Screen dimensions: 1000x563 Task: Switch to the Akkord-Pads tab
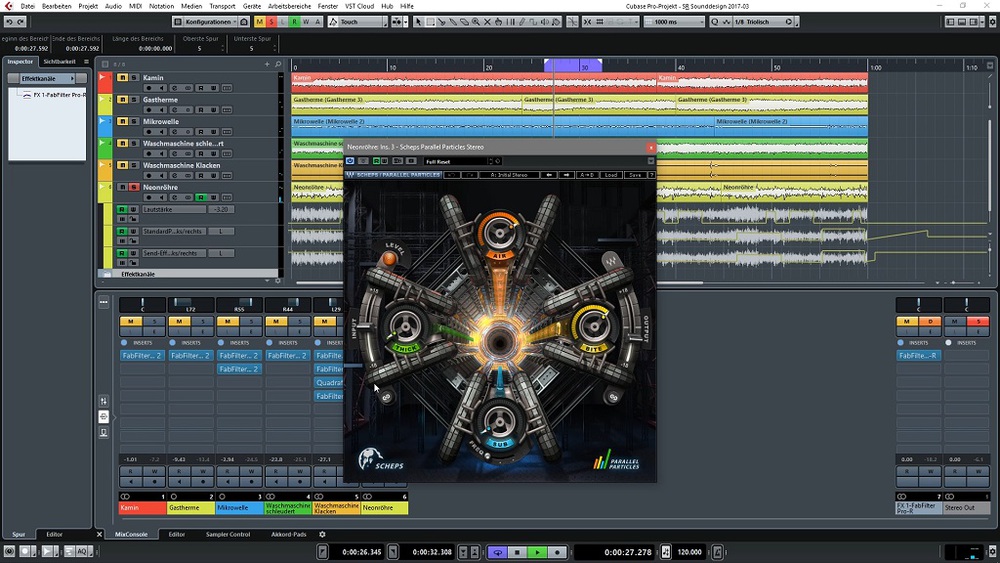tap(288, 534)
